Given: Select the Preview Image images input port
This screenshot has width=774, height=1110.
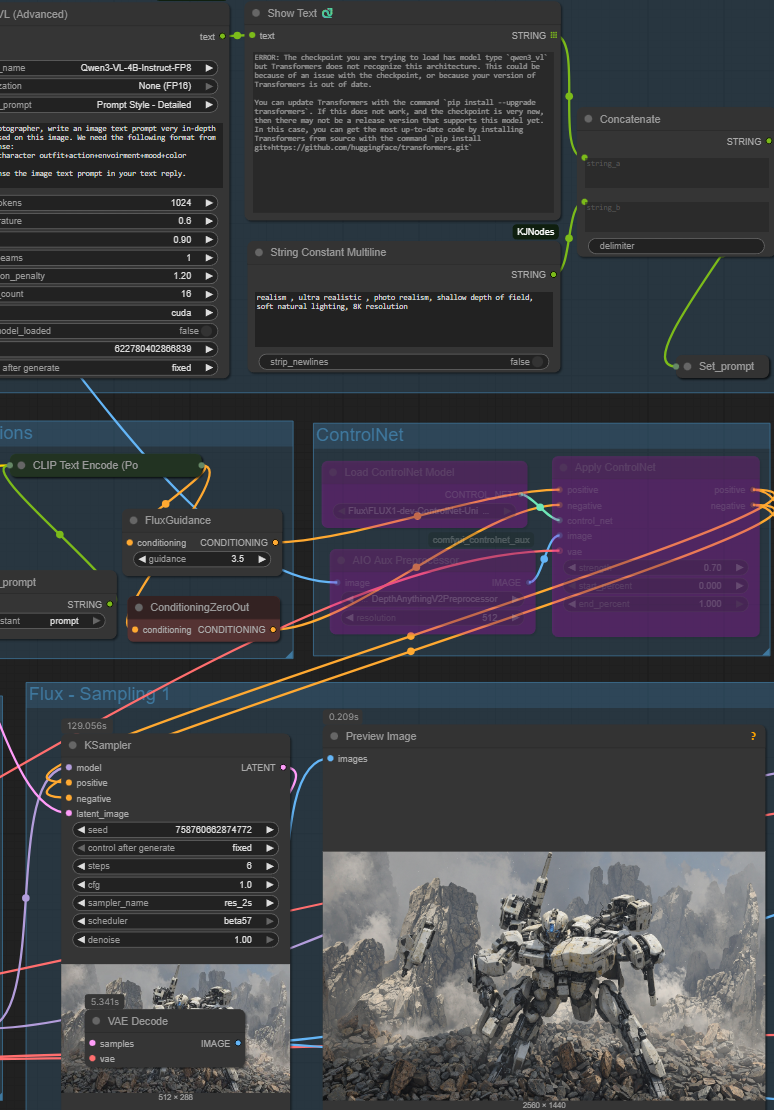Looking at the screenshot, I should (x=330, y=759).
